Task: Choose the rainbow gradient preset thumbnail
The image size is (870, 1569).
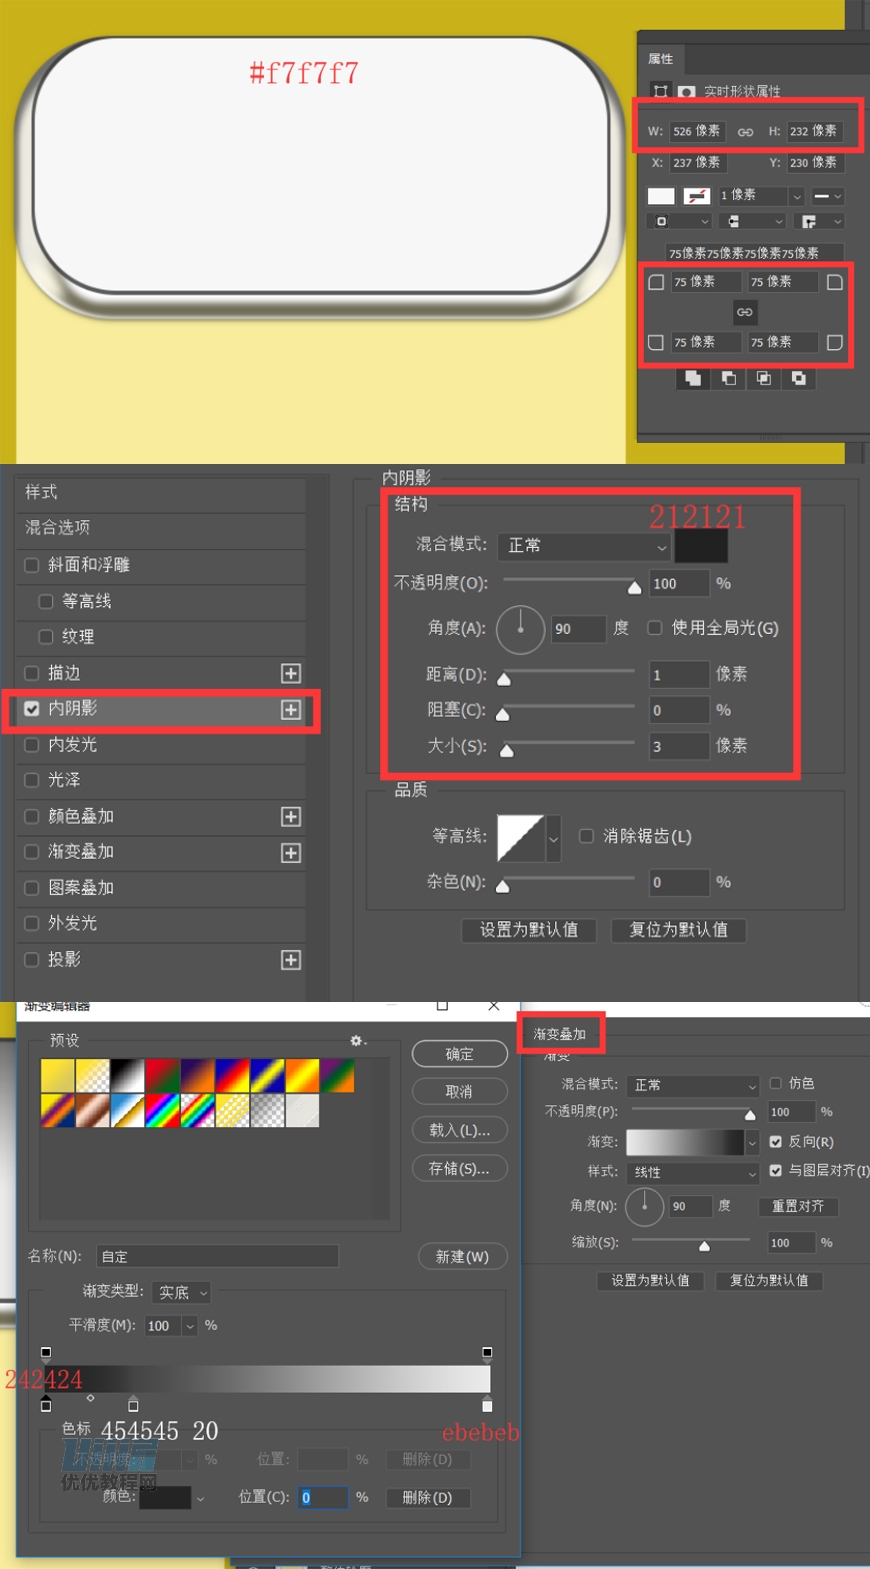Action: click(163, 1111)
